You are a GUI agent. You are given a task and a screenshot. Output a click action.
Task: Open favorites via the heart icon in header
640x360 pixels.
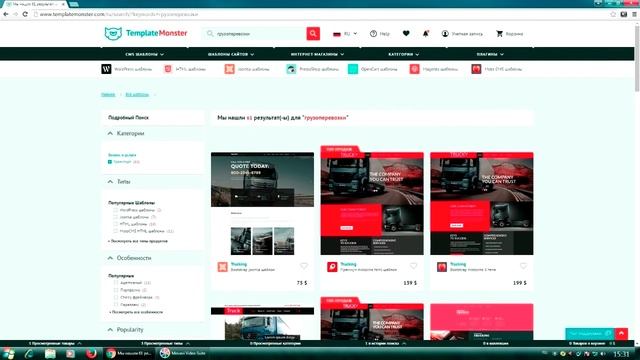[x=406, y=33]
